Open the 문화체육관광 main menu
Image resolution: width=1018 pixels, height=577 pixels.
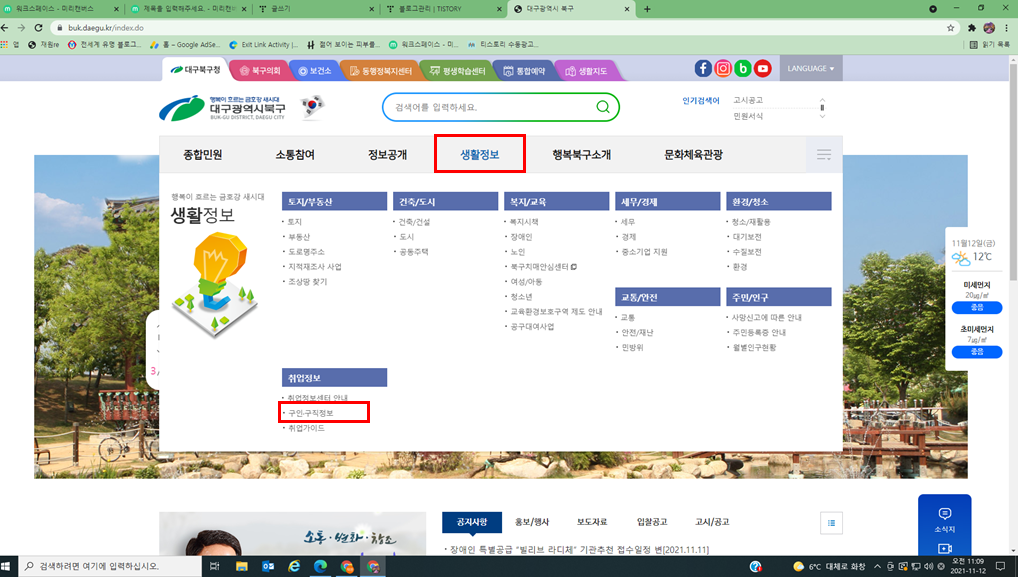coord(693,154)
